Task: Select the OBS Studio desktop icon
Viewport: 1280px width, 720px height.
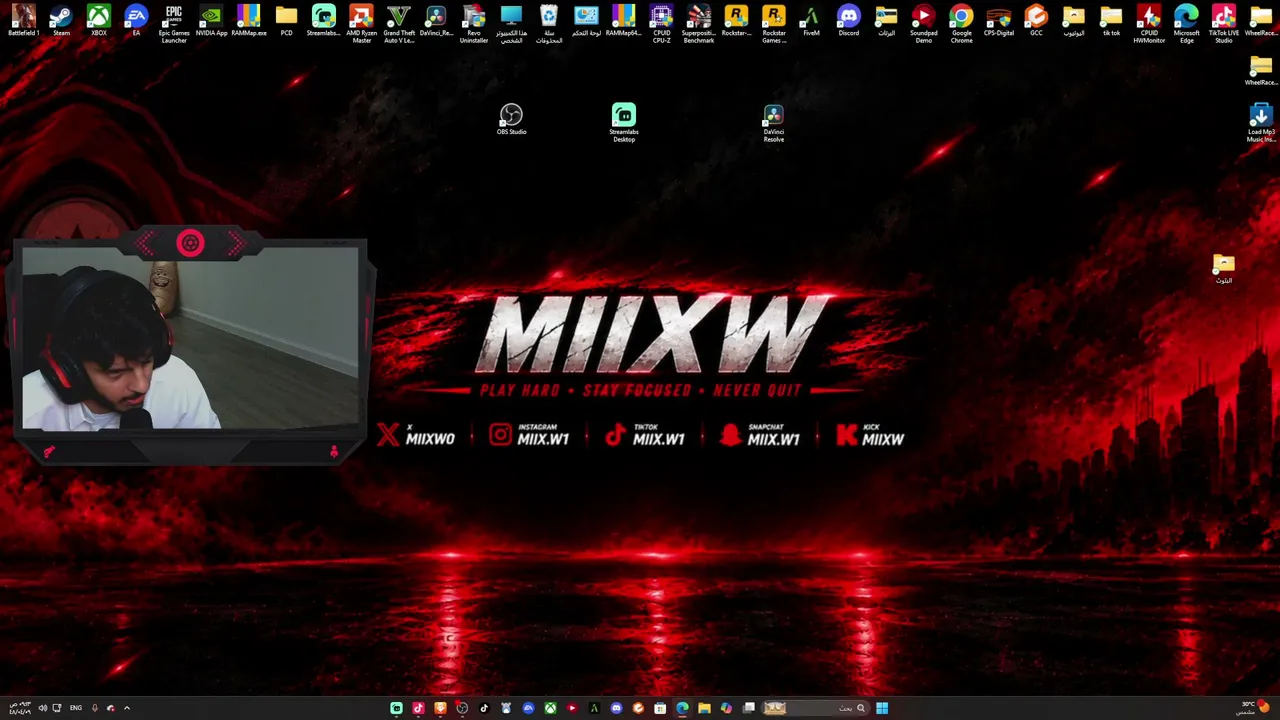Action: click(511, 120)
